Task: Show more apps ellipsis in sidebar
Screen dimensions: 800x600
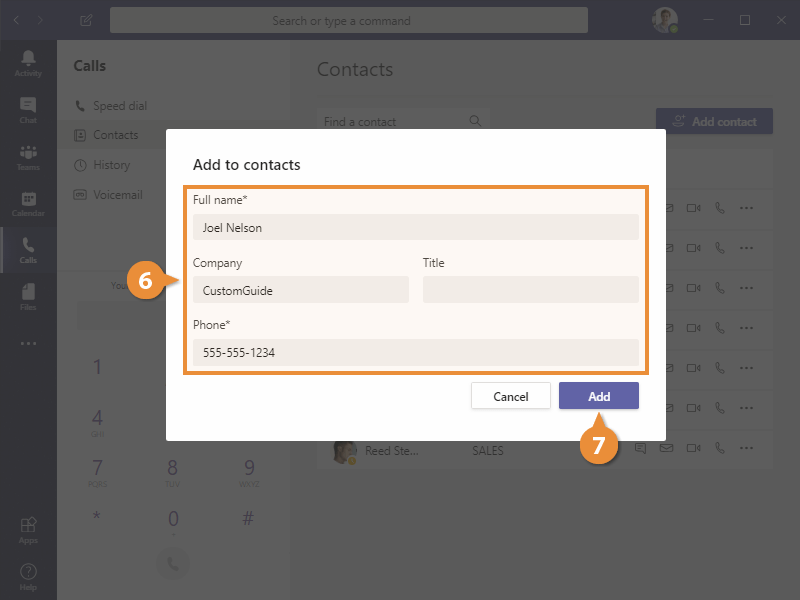Action: tap(28, 343)
